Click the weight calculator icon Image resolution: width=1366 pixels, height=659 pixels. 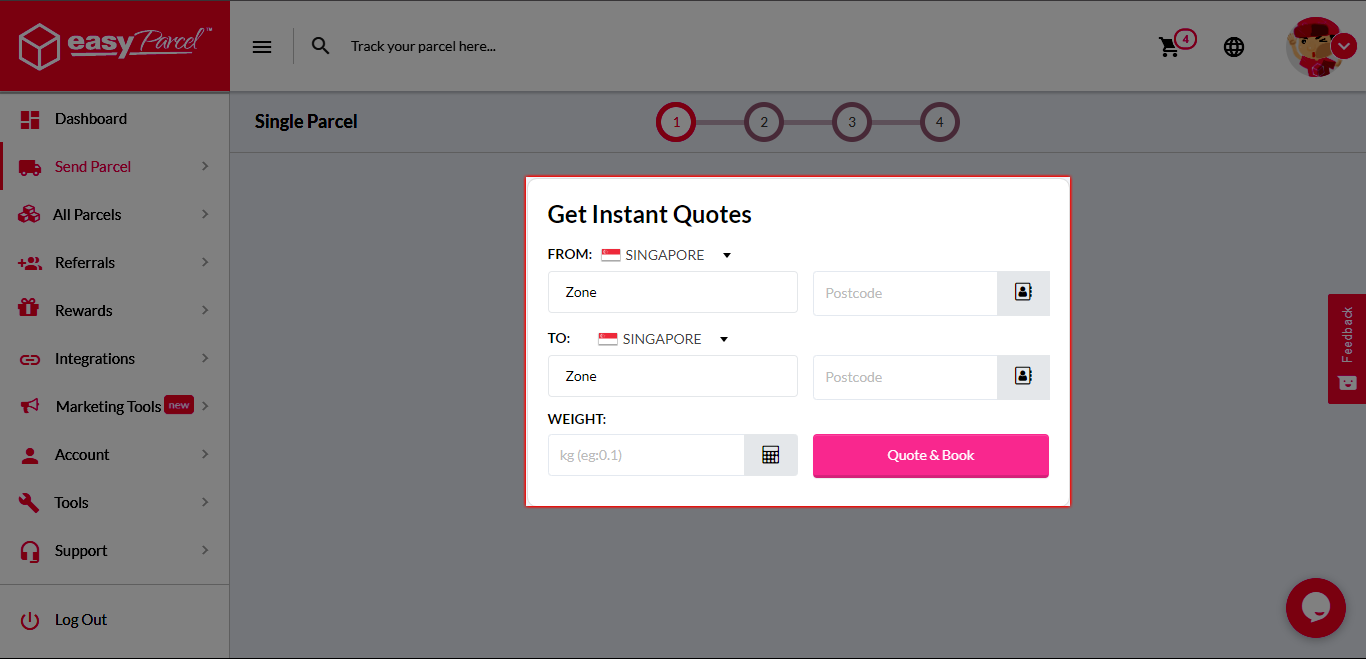(770, 454)
